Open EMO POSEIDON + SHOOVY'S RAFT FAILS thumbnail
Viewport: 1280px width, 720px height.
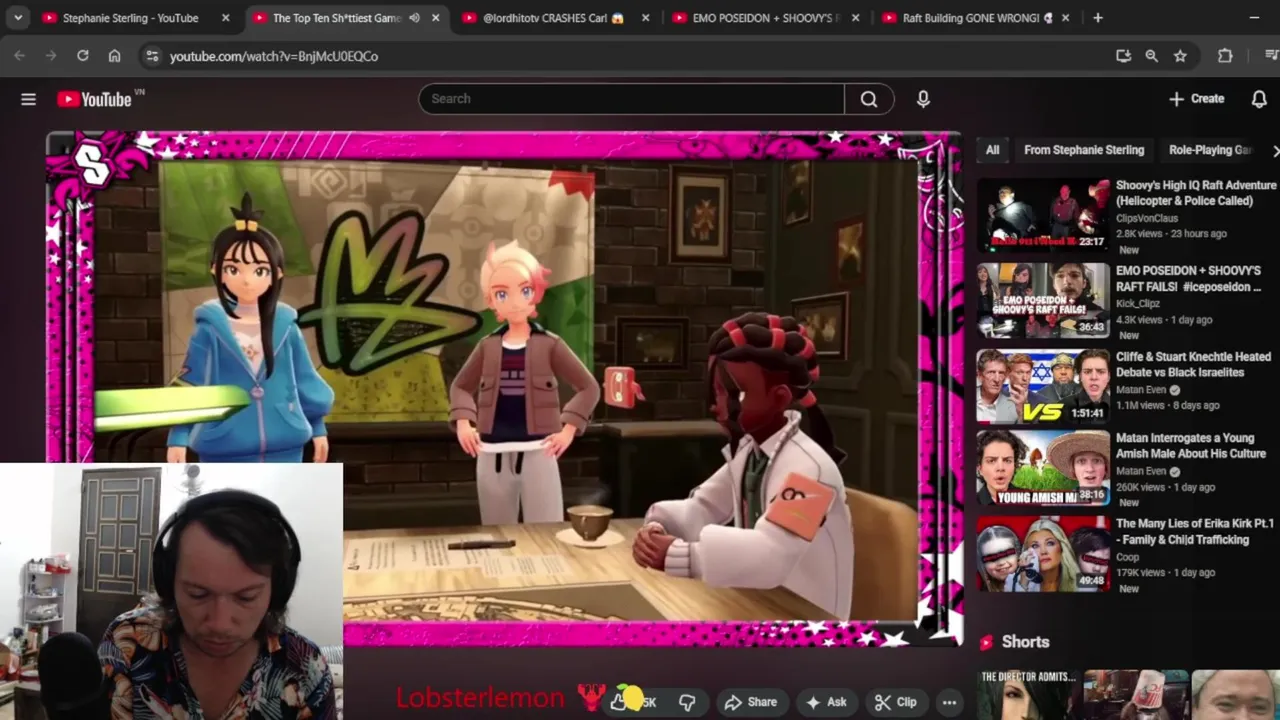pyautogui.click(x=1043, y=301)
